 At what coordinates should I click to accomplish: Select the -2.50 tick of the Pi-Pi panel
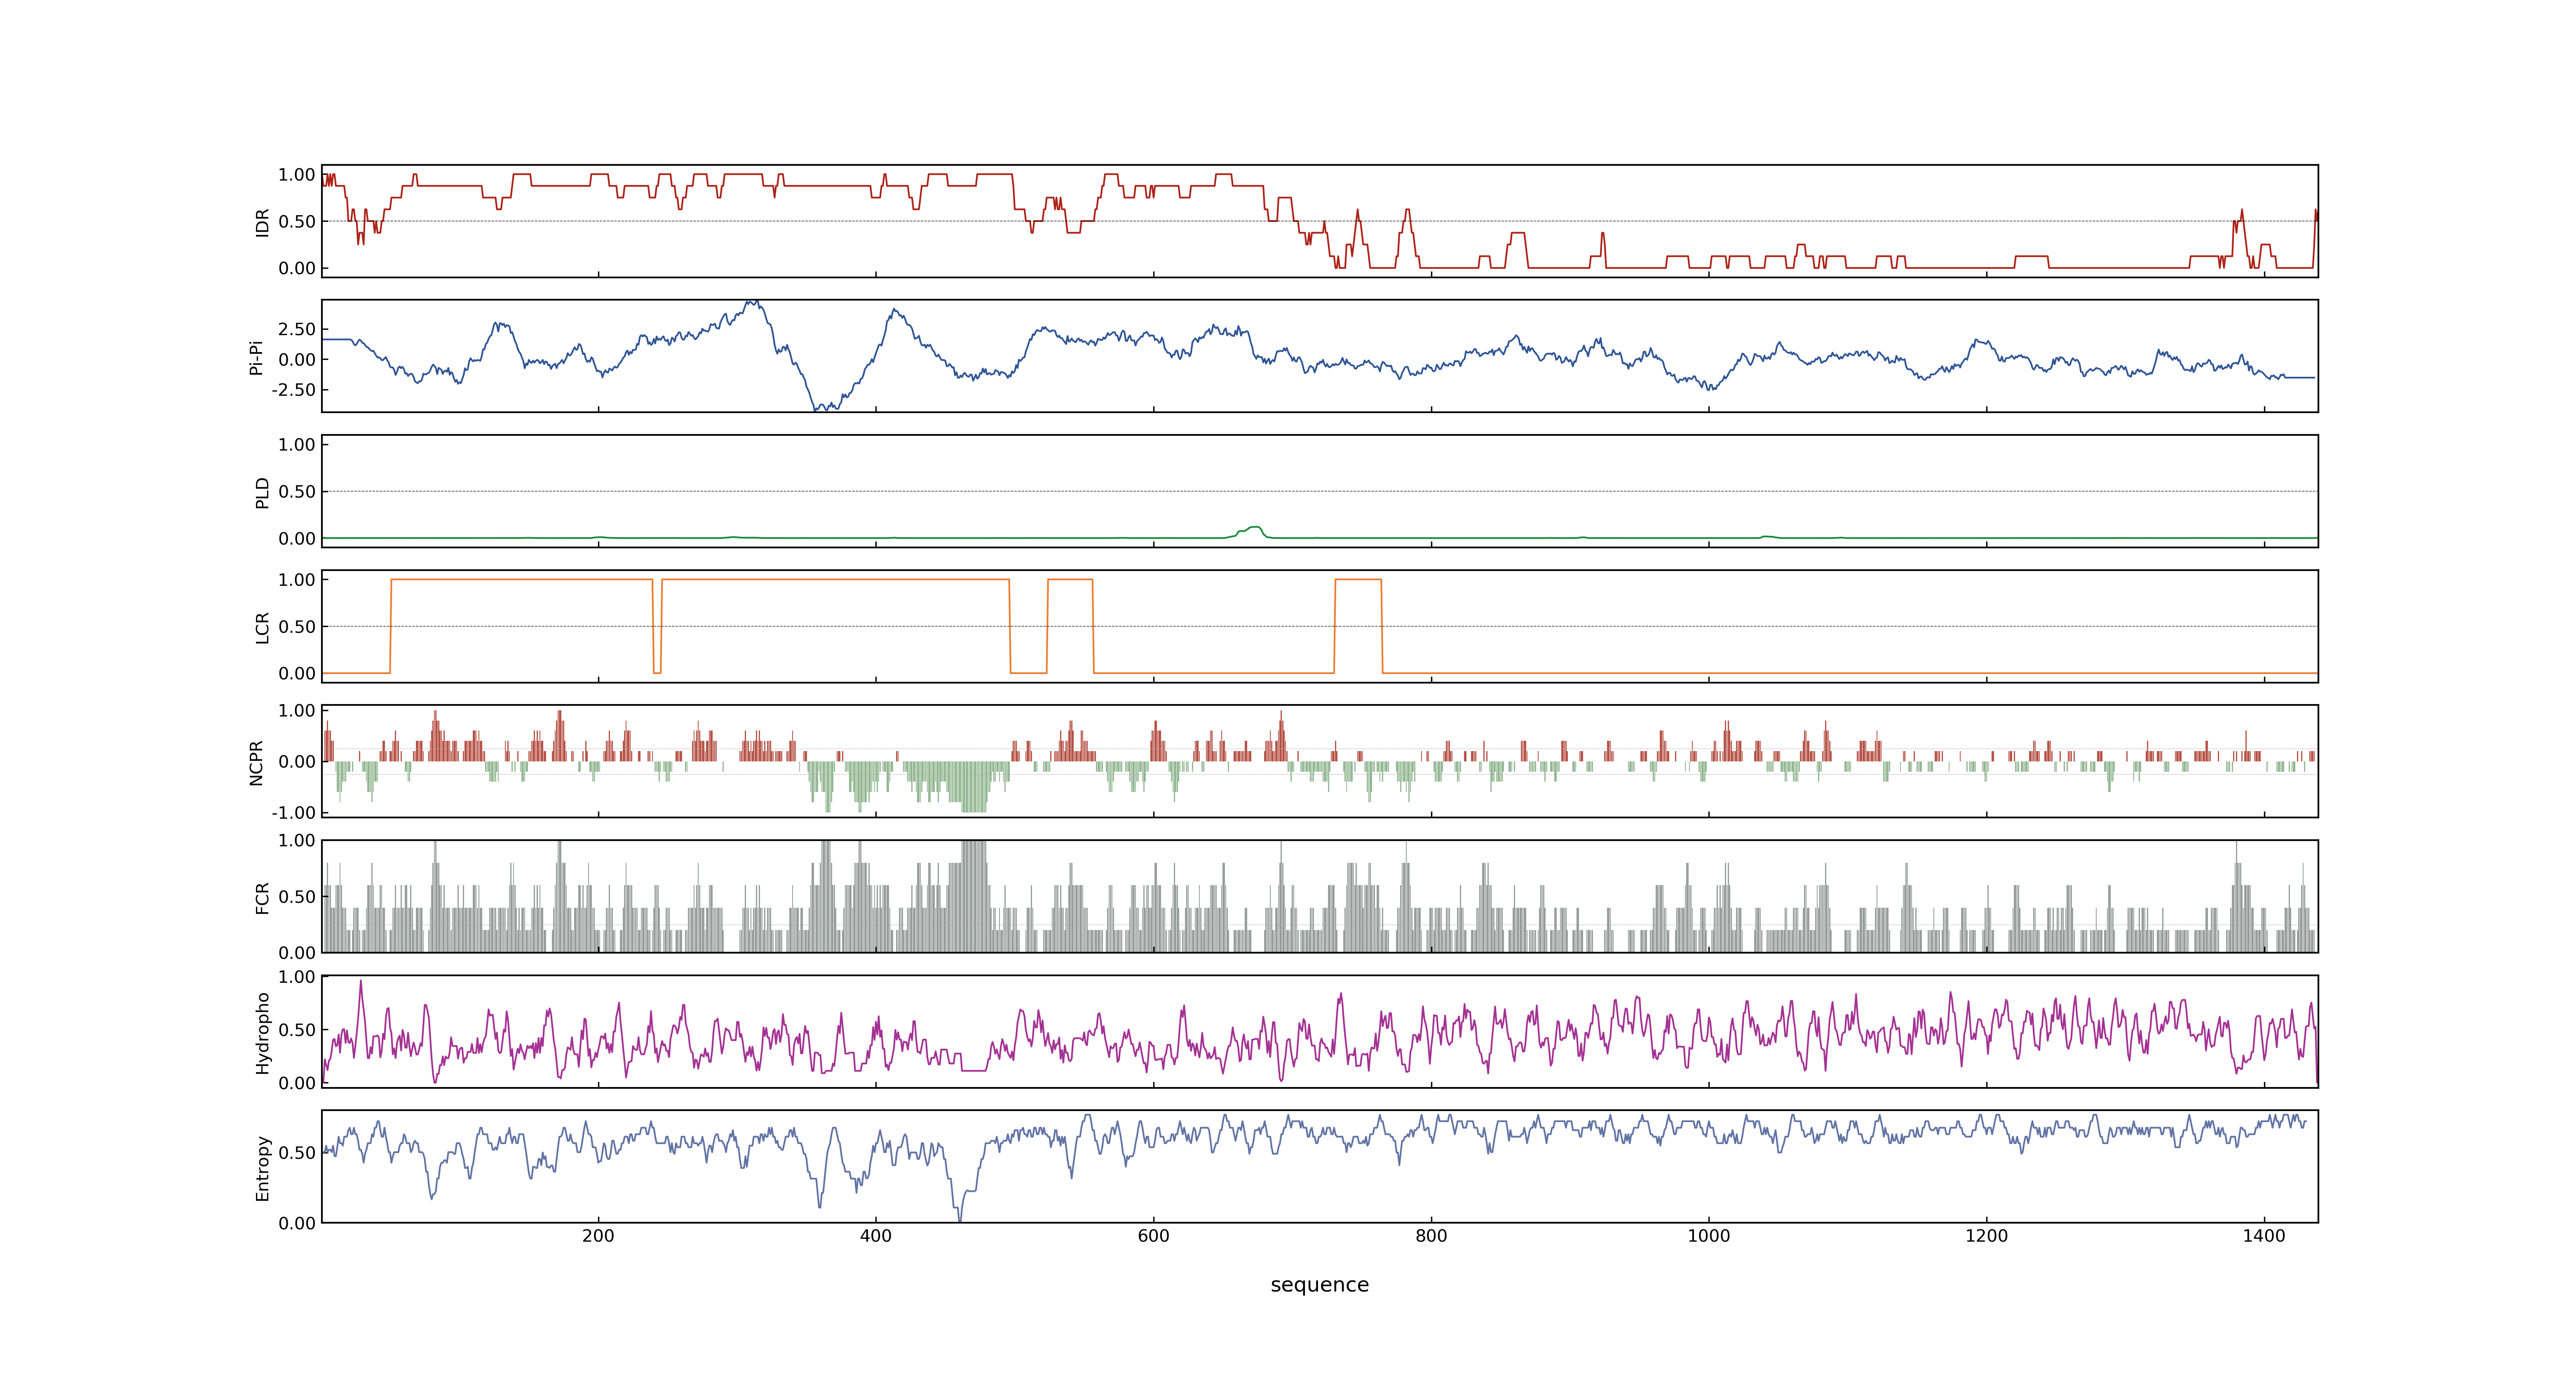point(293,390)
